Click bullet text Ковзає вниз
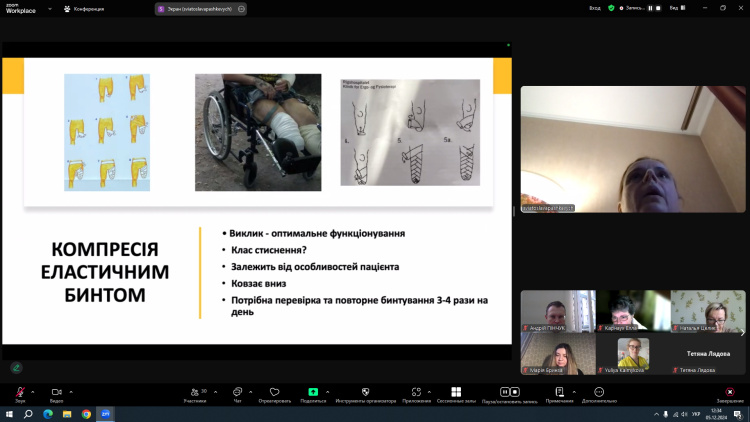 click(x=259, y=283)
